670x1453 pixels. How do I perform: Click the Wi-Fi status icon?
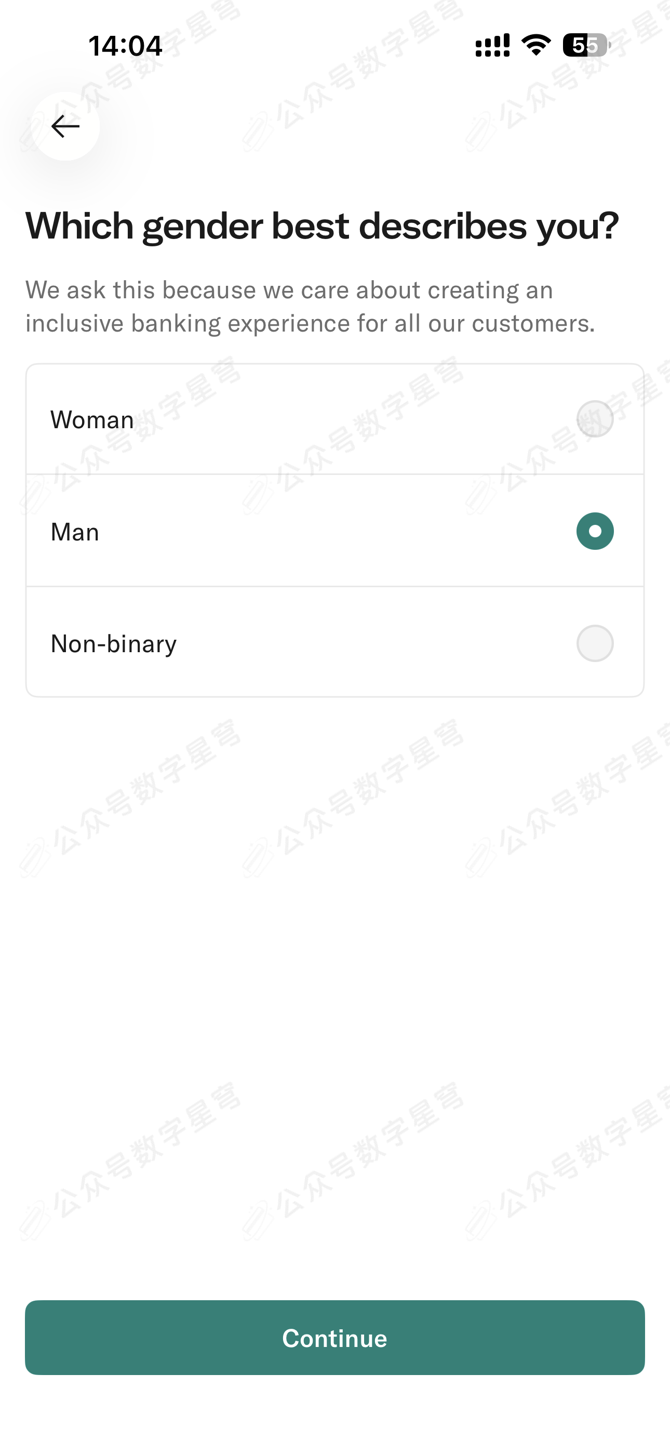coord(536,45)
